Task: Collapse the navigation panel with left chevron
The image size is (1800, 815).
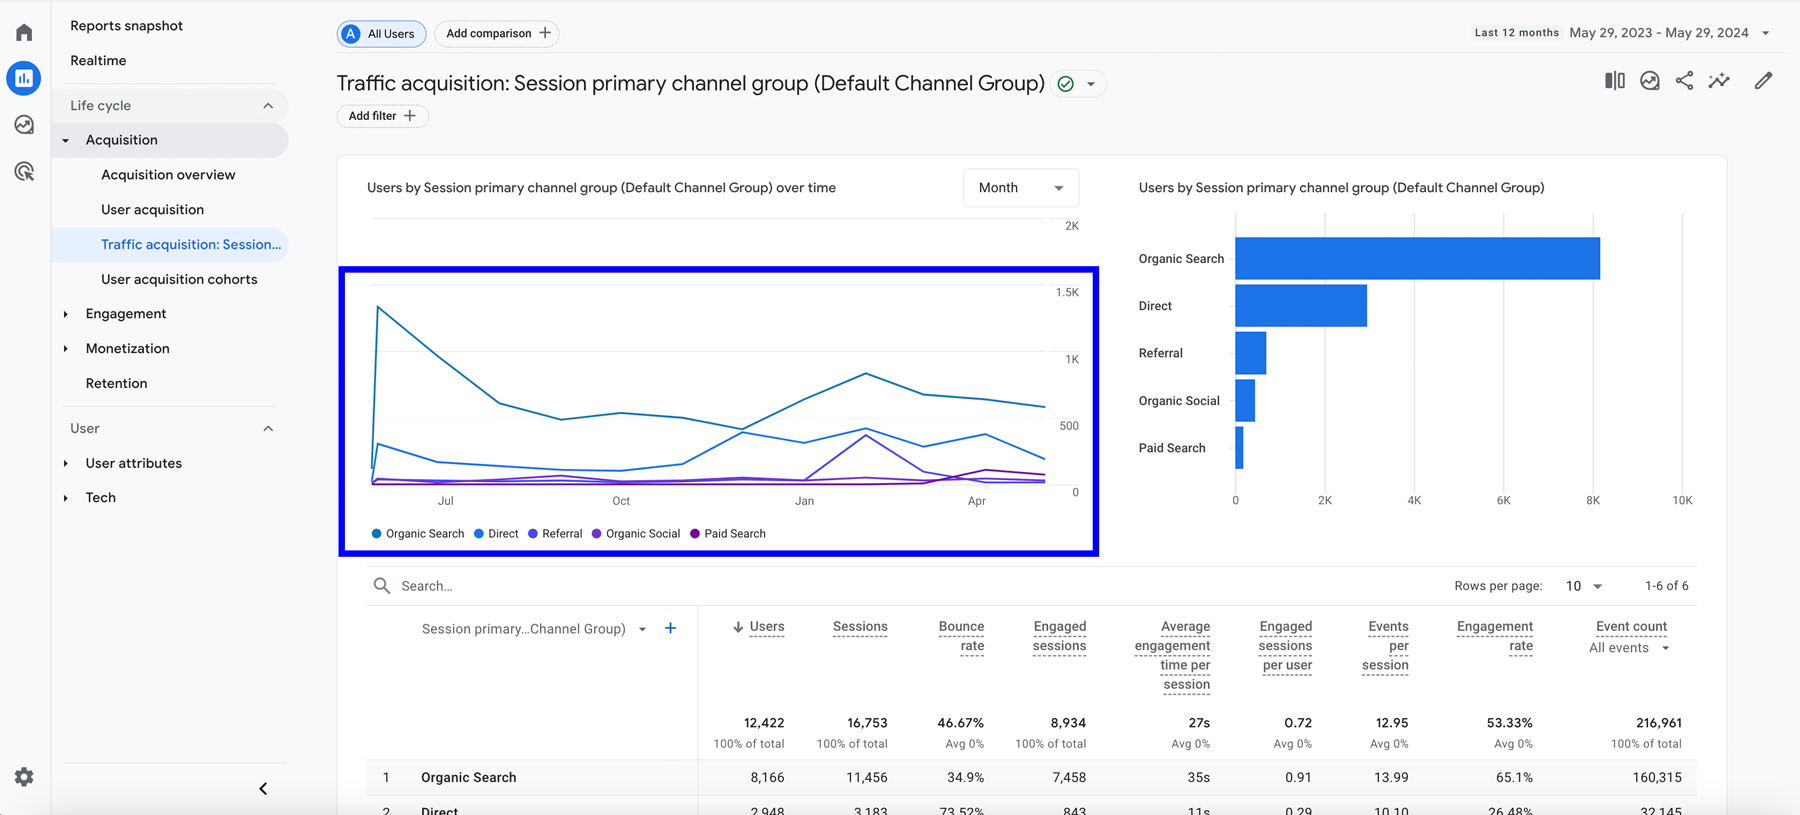Action: [x=263, y=789]
